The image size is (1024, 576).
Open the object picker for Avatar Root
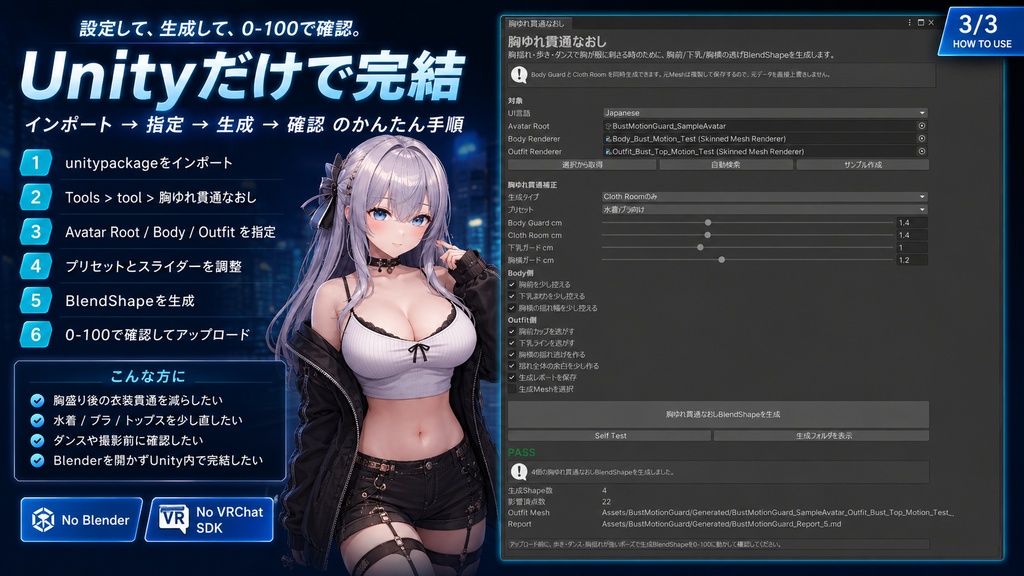921,126
